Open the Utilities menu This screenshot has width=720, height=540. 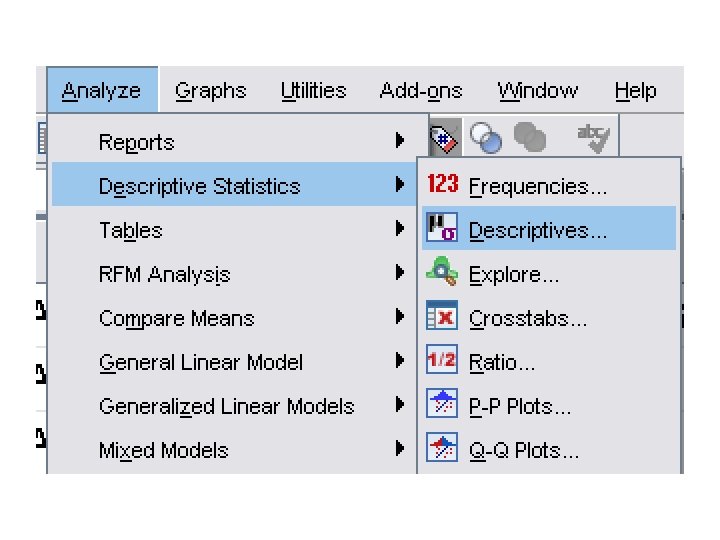(x=313, y=91)
